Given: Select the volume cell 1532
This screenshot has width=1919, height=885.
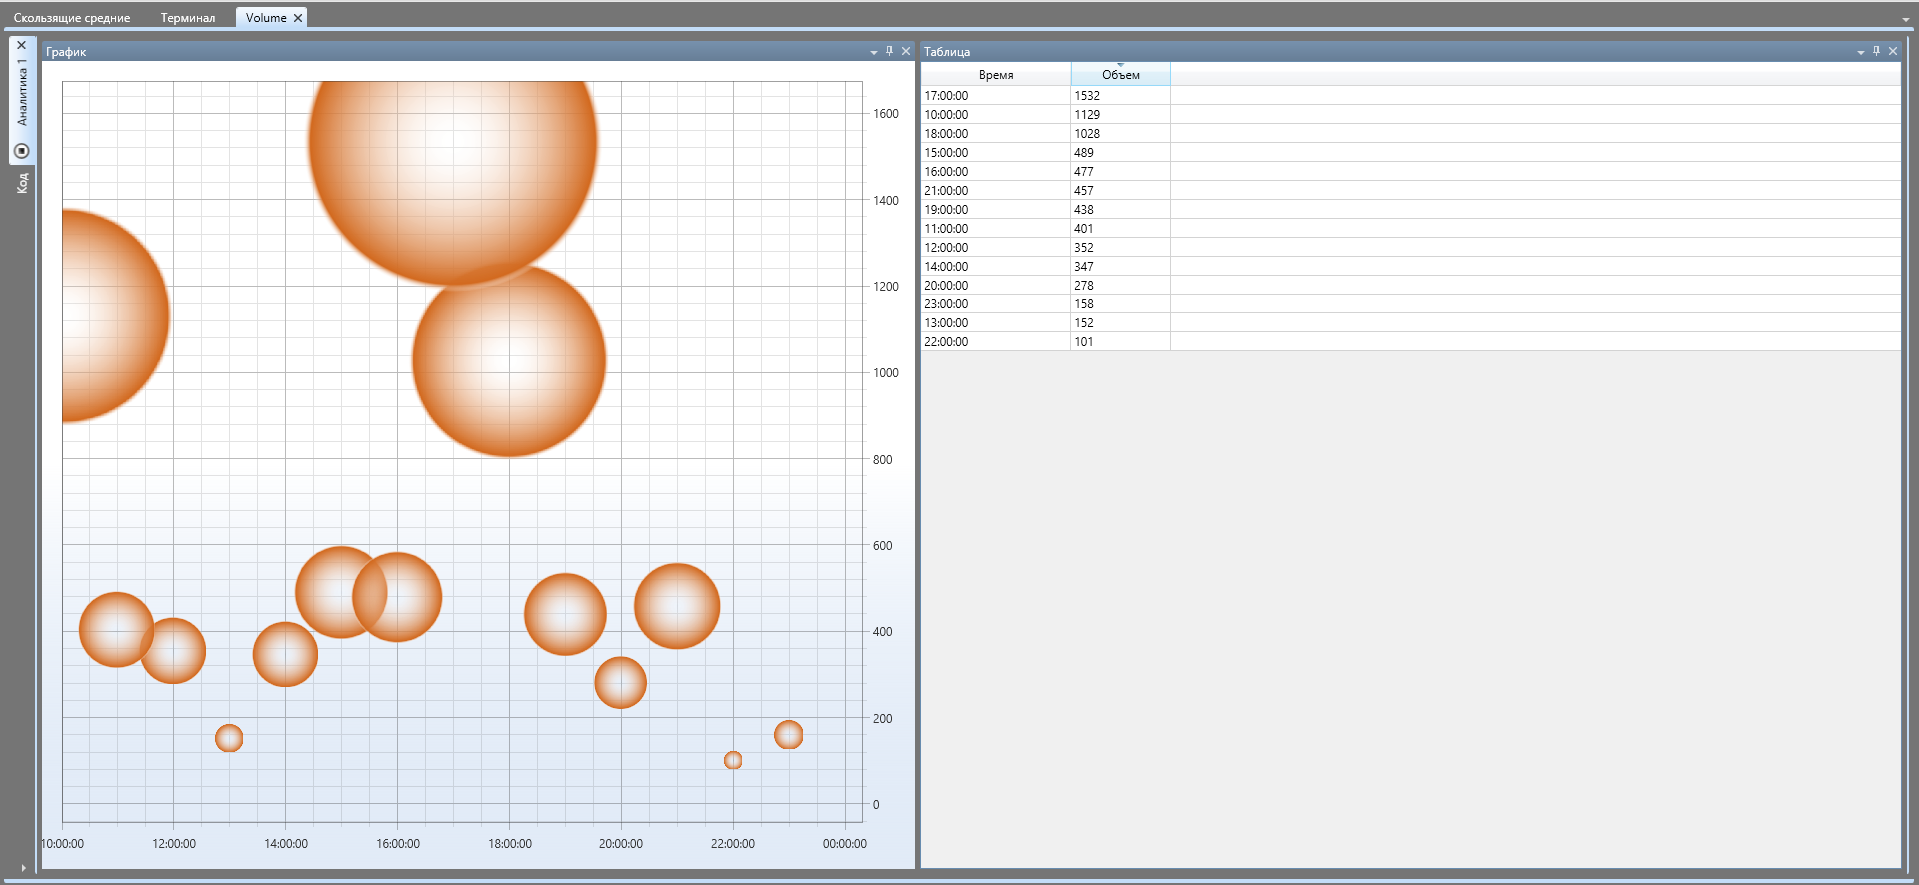Looking at the screenshot, I should pyautogui.click(x=1121, y=96).
